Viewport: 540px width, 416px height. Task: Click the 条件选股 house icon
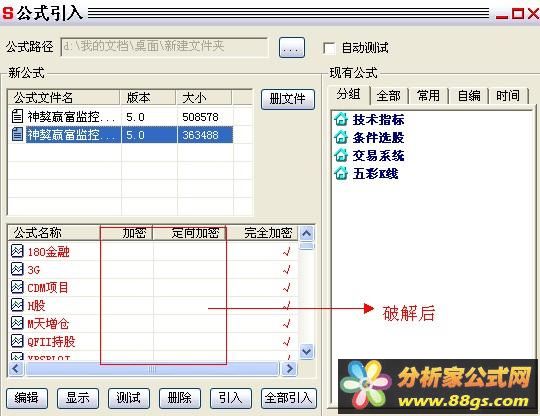pyautogui.click(x=341, y=137)
